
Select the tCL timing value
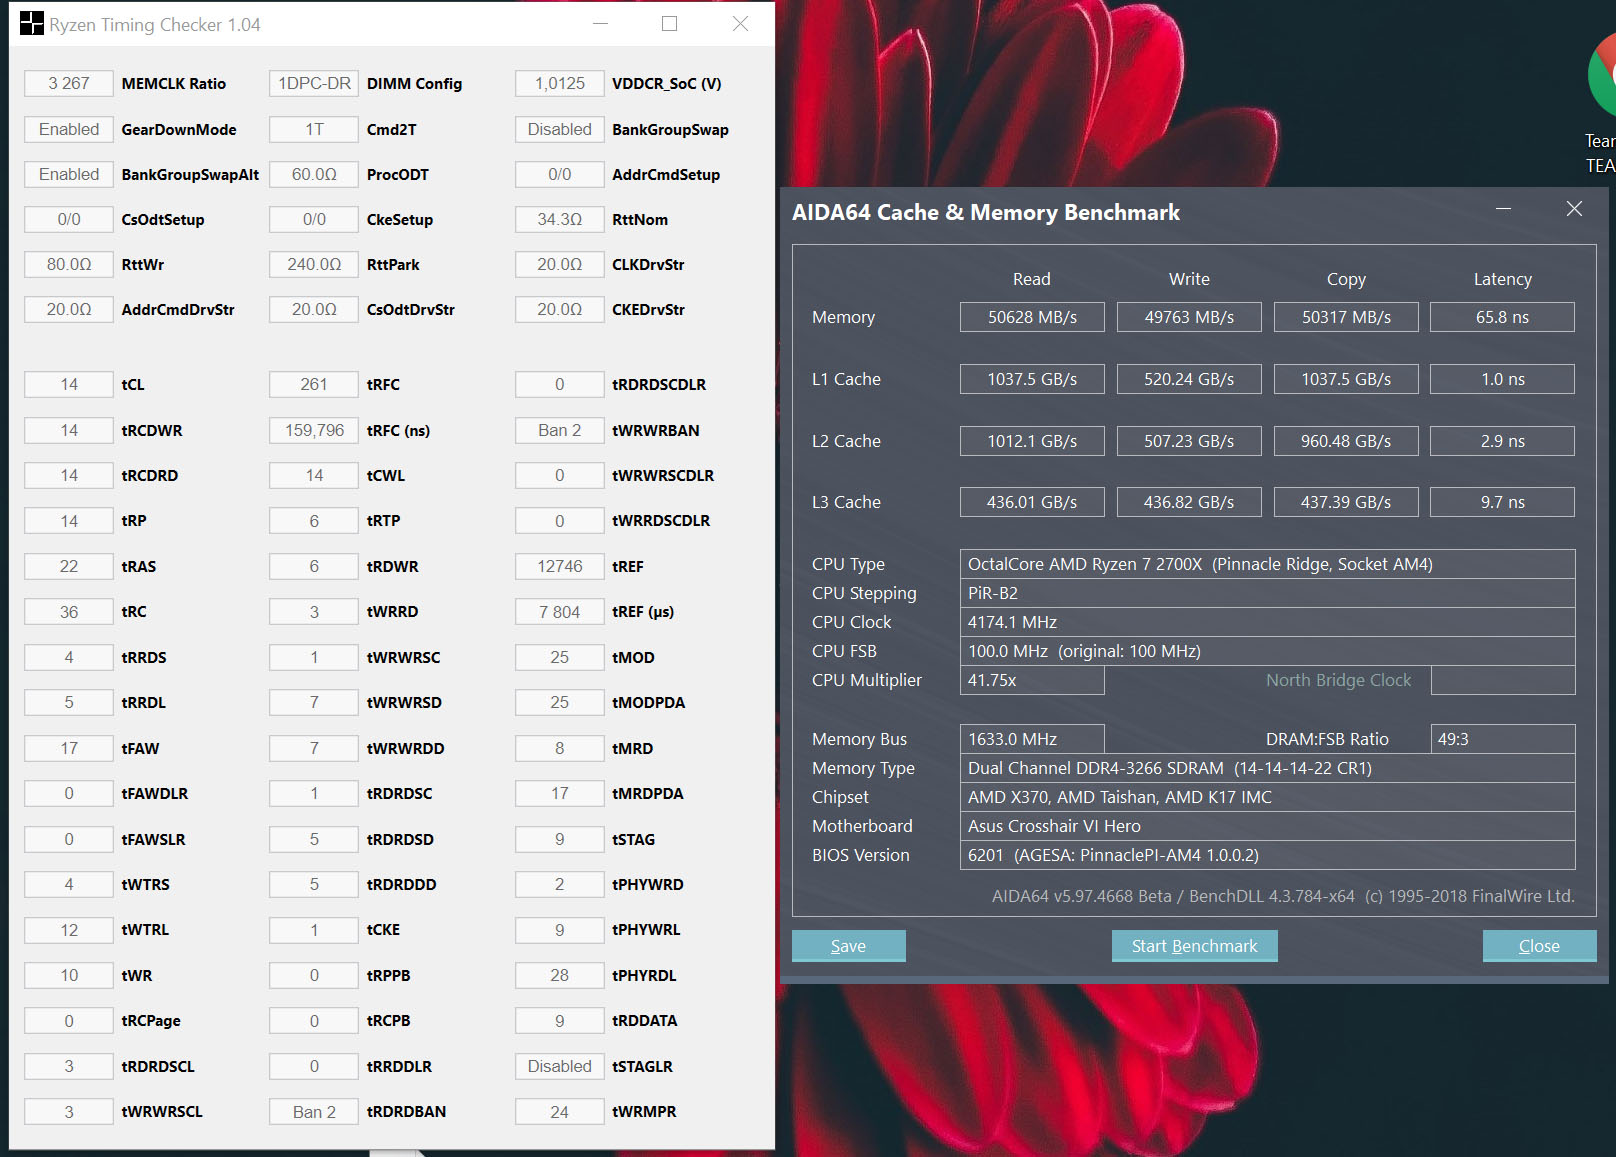69,385
